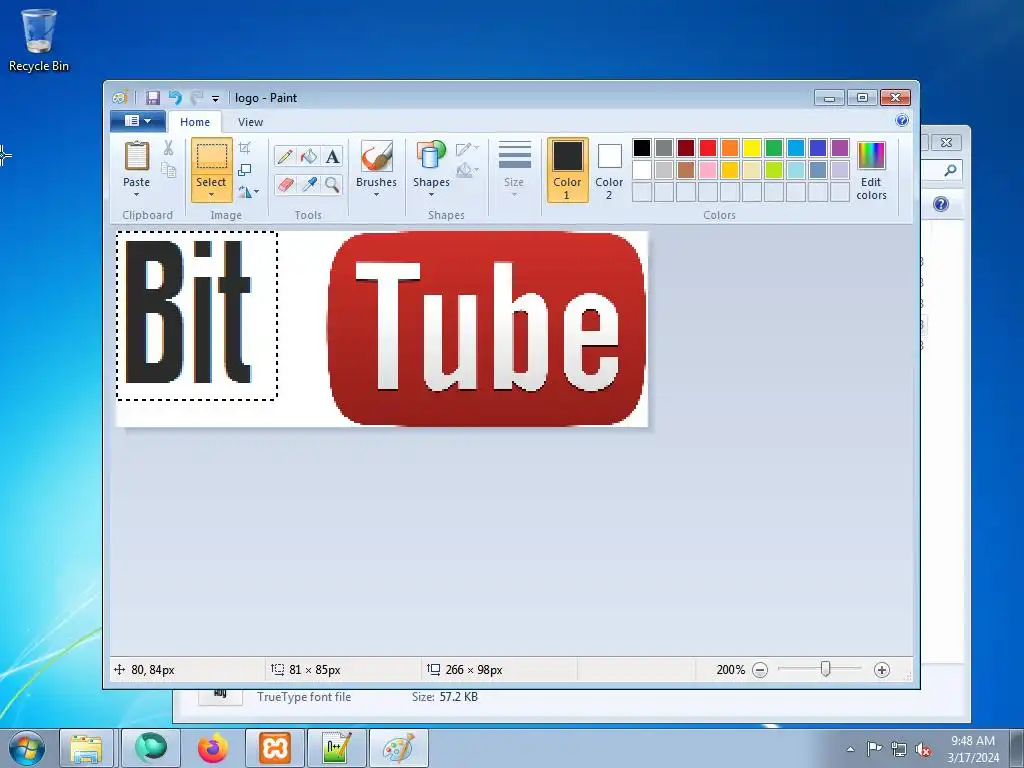Click the Windows Start button

point(27,748)
